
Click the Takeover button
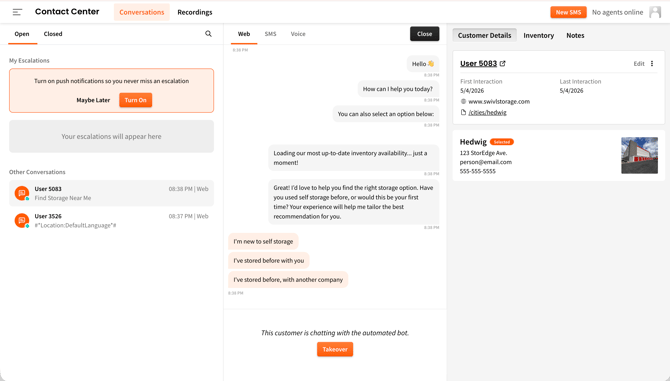(335, 349)
